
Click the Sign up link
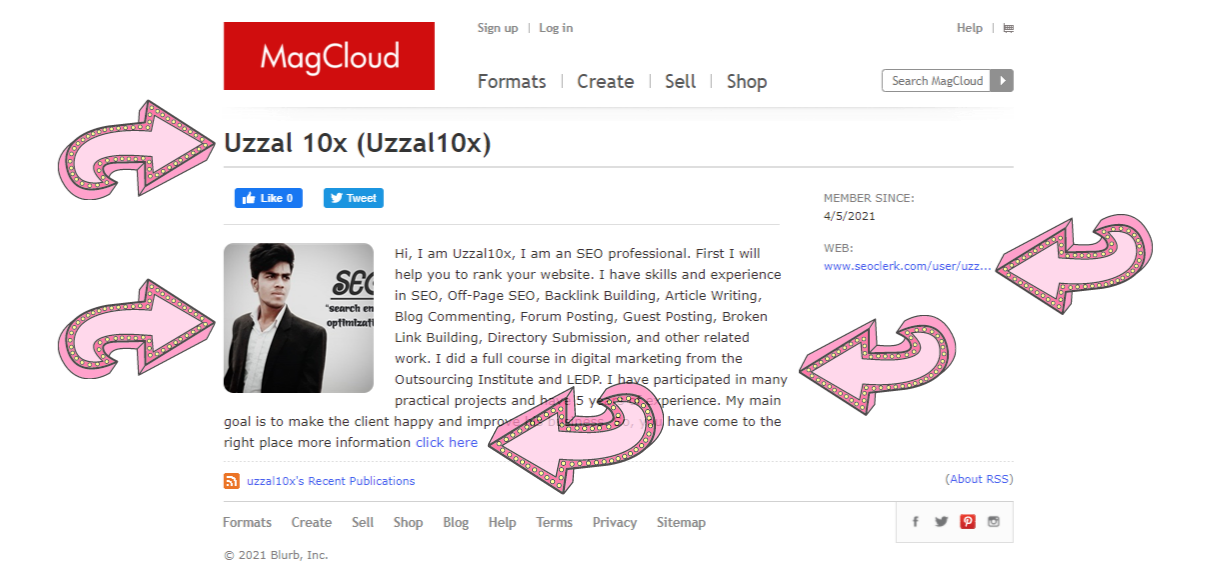[497, 28]
